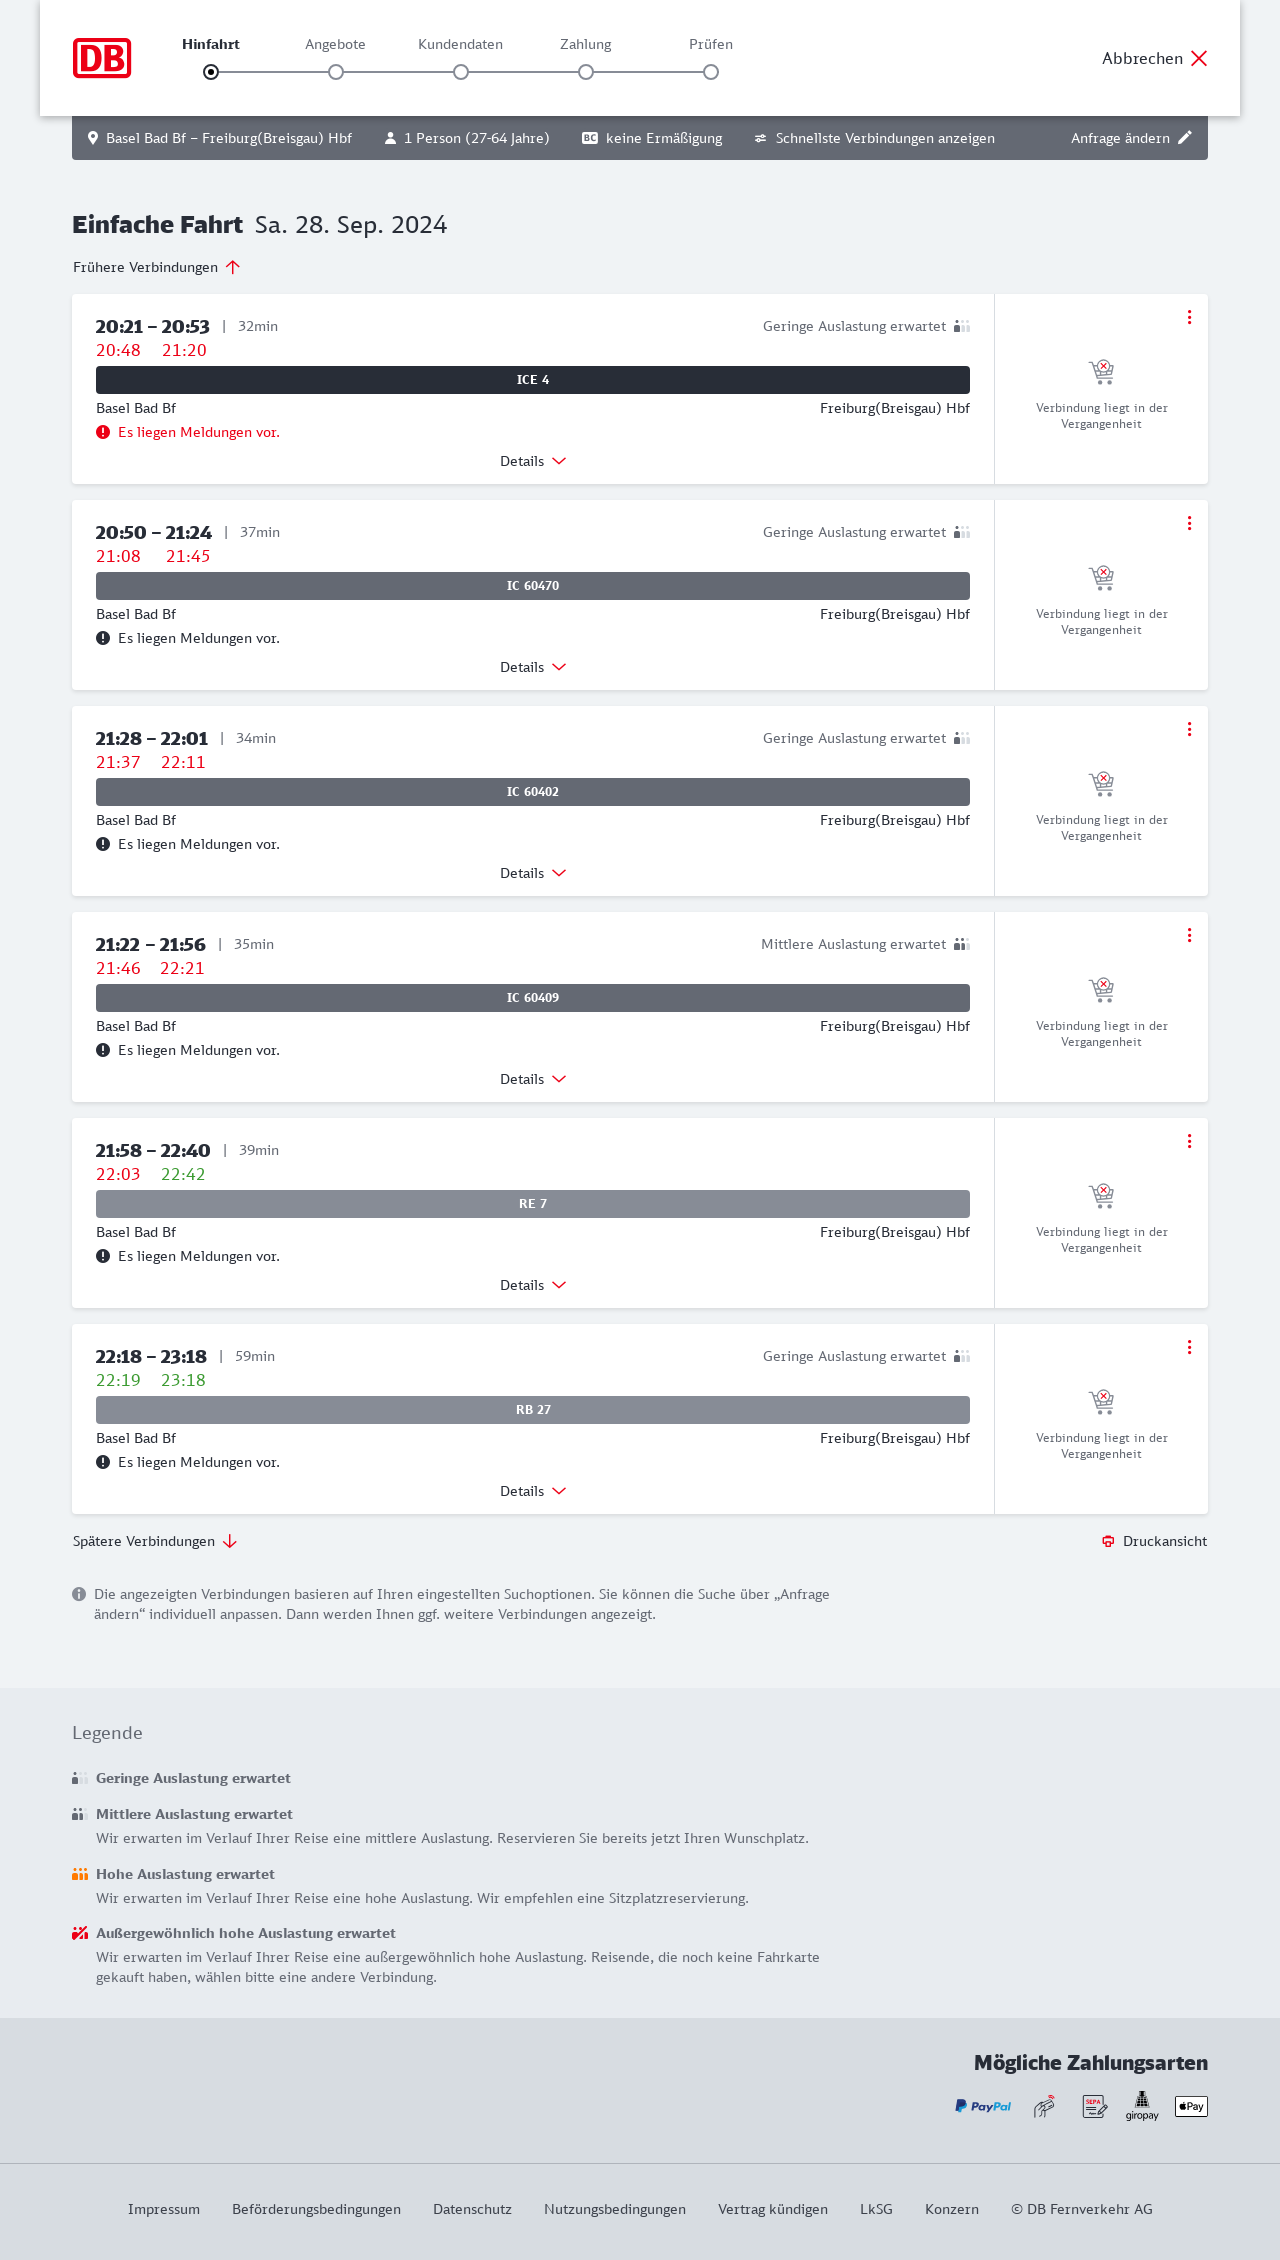Click the PayPal payment icon
The width and height of the screenshot is (1280, 2260).
tap(983, 2106)
